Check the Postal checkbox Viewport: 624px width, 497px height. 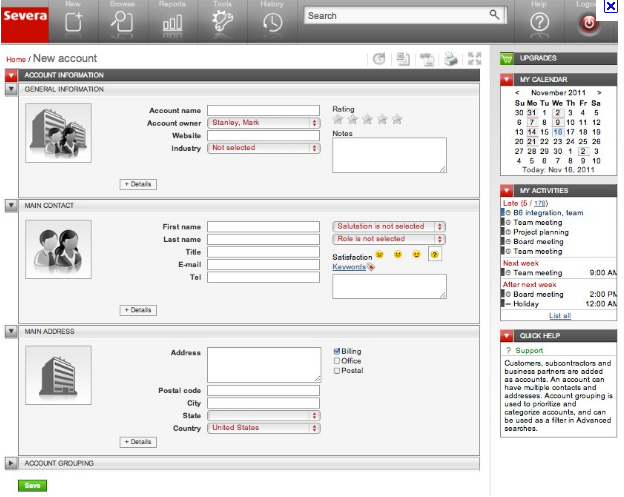point(337,370)
